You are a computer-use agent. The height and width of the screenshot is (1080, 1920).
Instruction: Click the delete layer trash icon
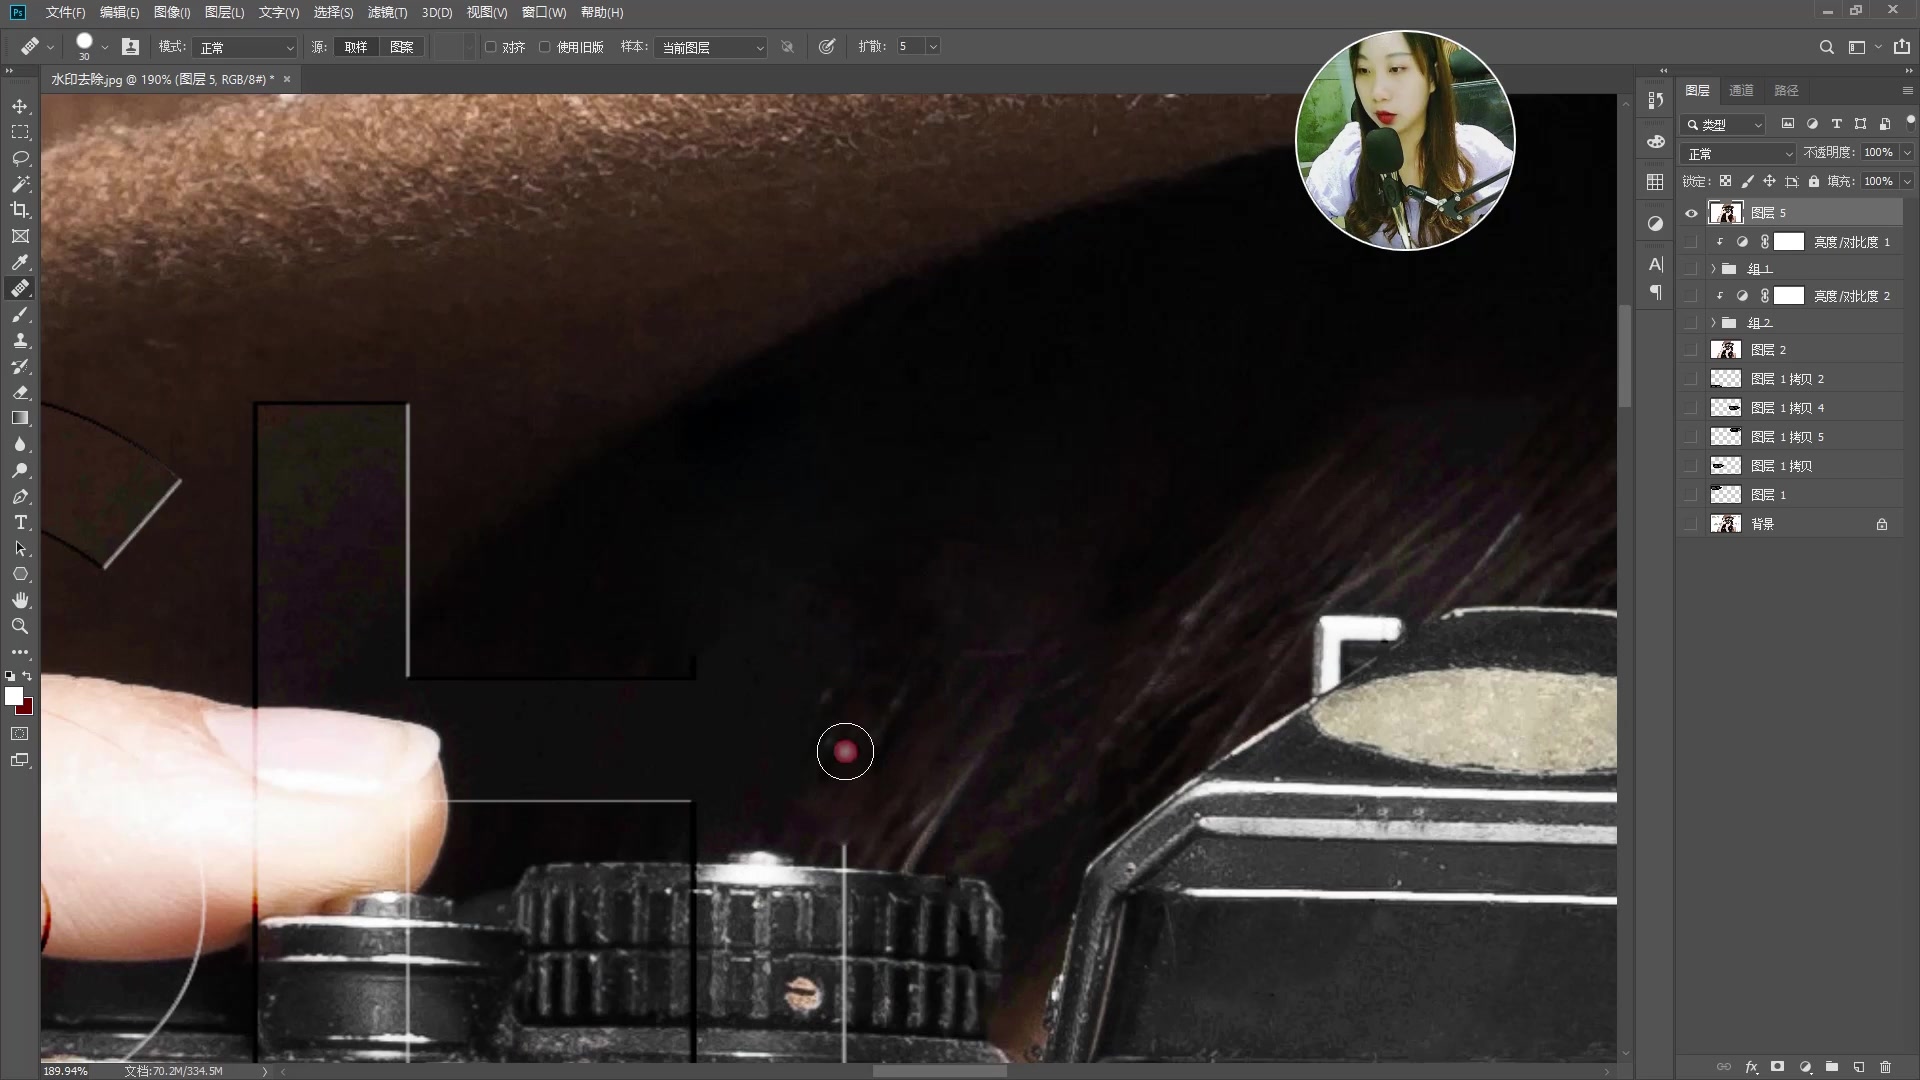pyautogui.click(x=1885, y=1067)
